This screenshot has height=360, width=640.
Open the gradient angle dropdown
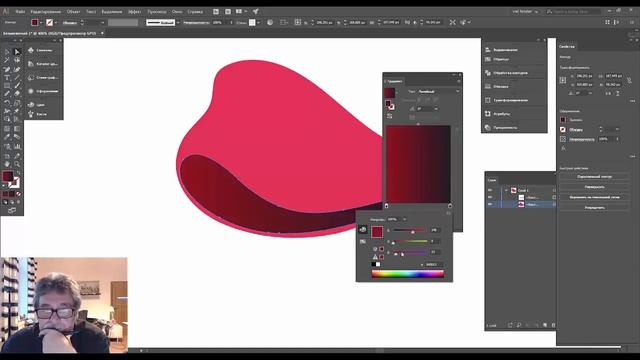pos(436,109)
